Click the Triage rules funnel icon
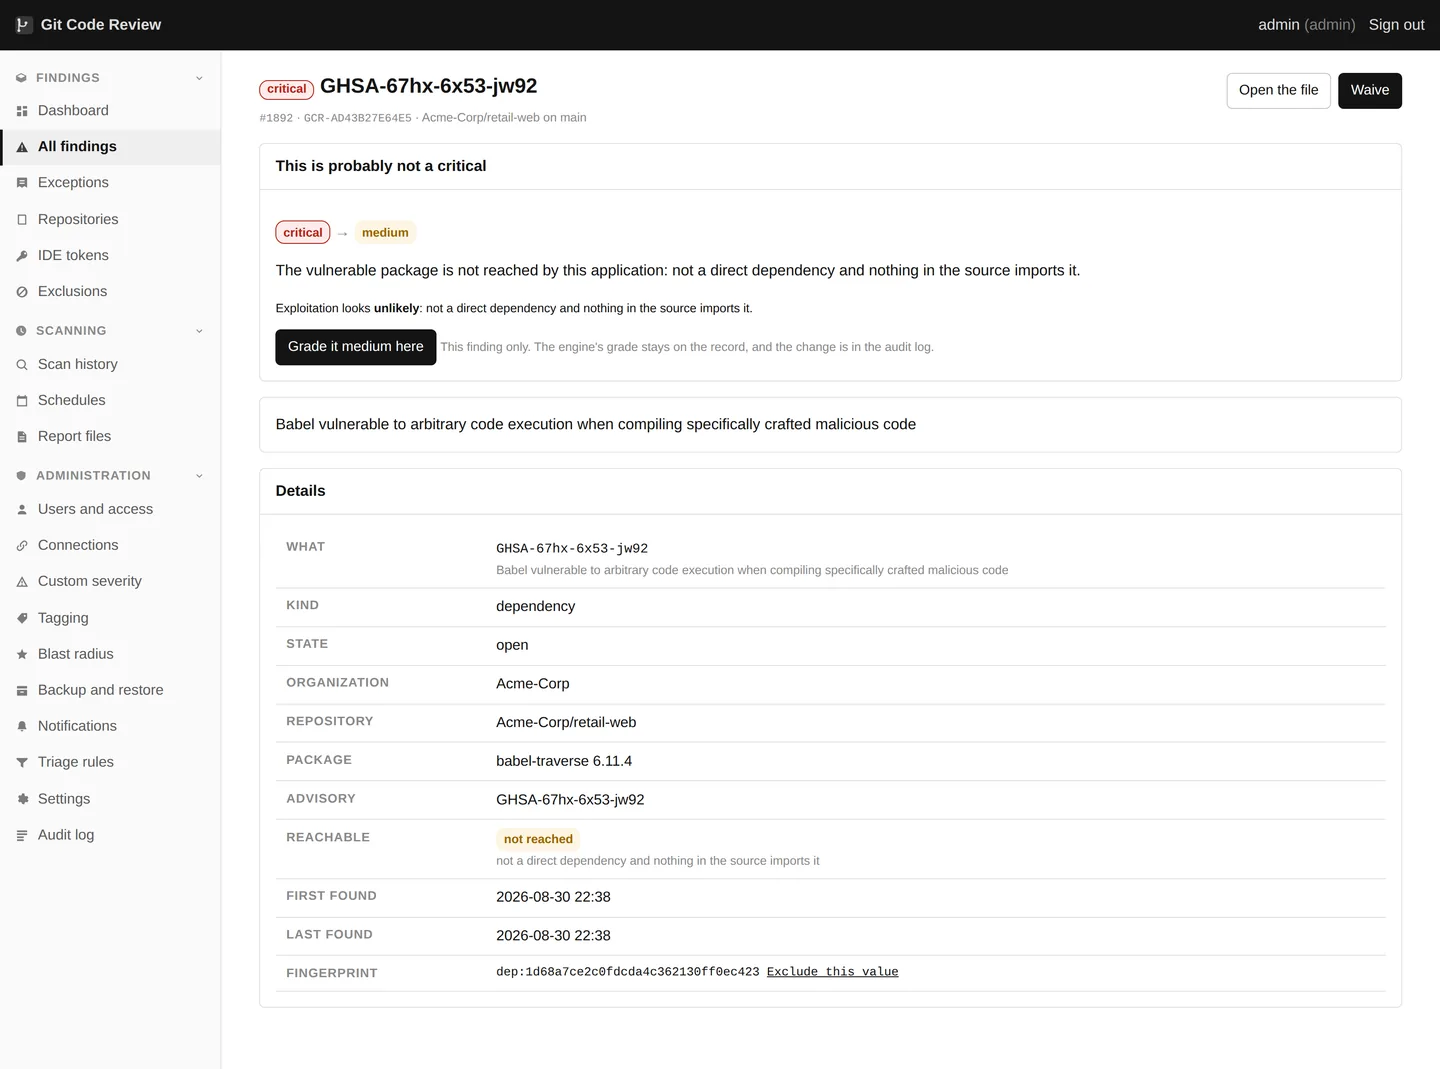This screenshot has height=1069, width=1440. pyautogui.click(x=22, y=763)
